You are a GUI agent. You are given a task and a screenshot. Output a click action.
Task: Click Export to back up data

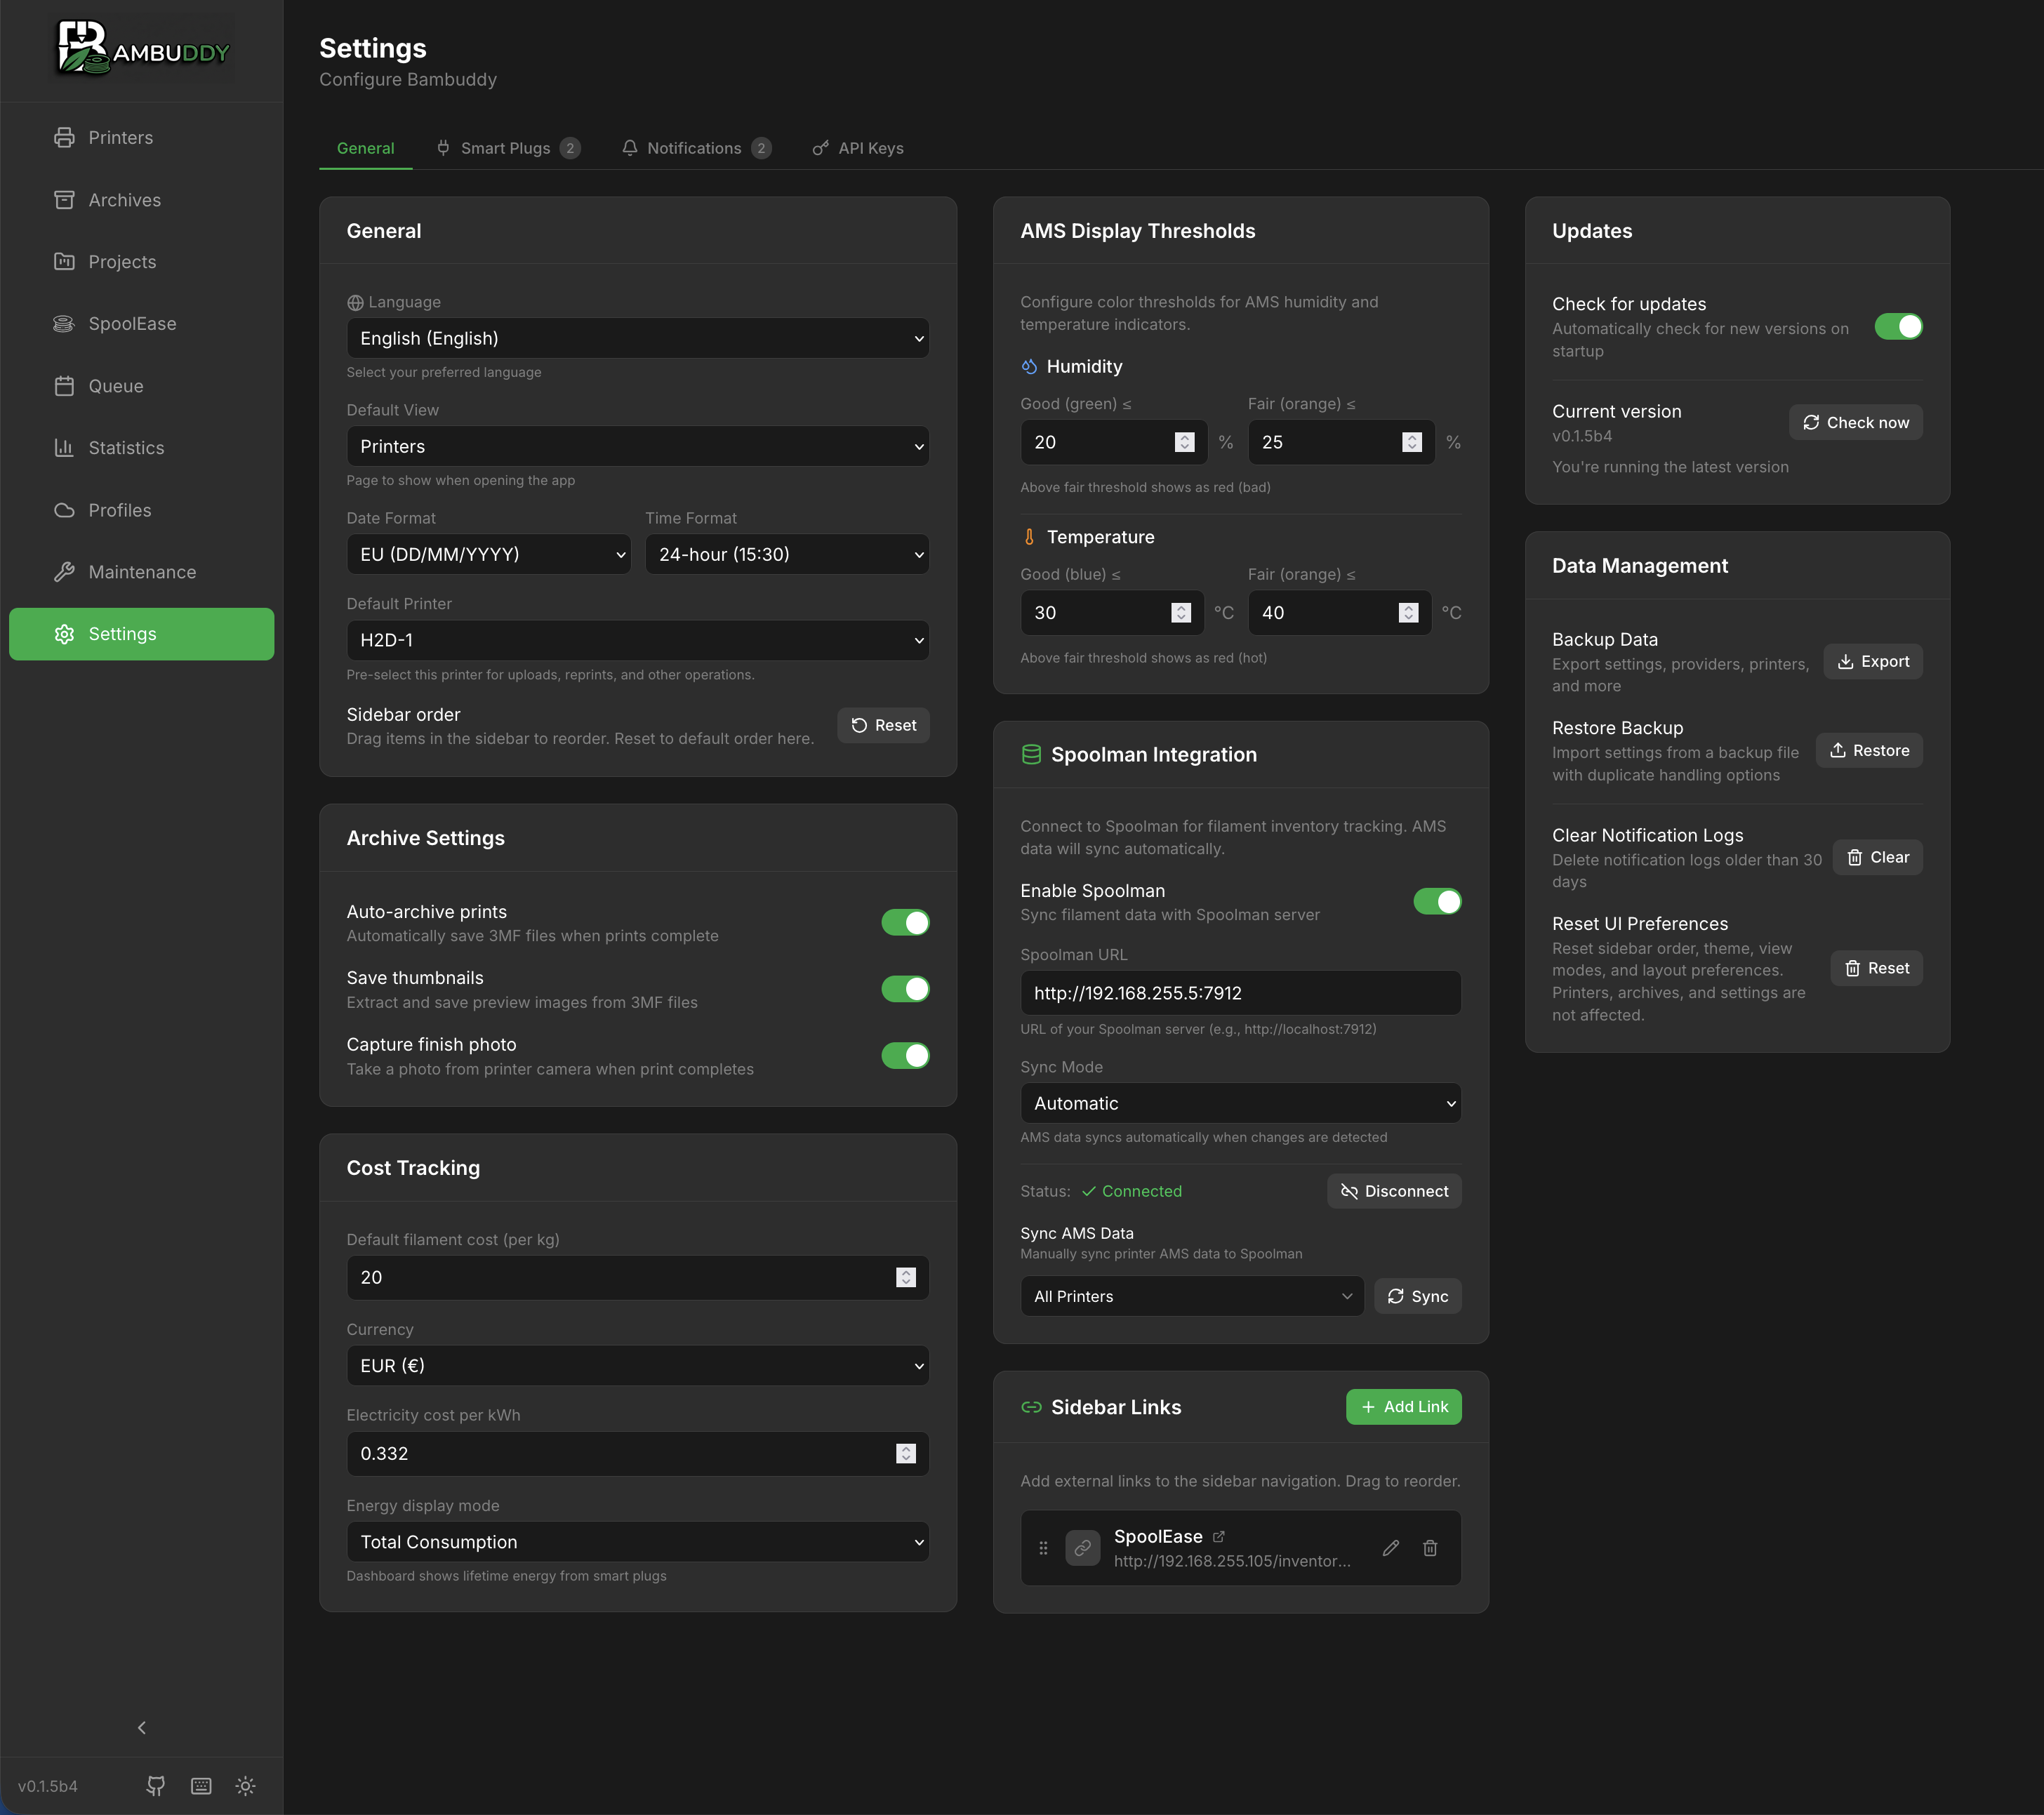coord(1873,661)
